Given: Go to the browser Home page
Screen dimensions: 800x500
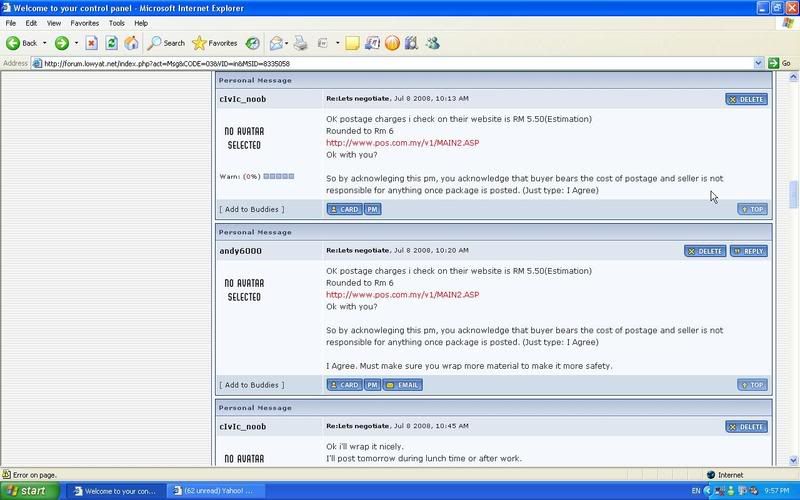Looking at the screenshot, I should [x=130, y=43].
